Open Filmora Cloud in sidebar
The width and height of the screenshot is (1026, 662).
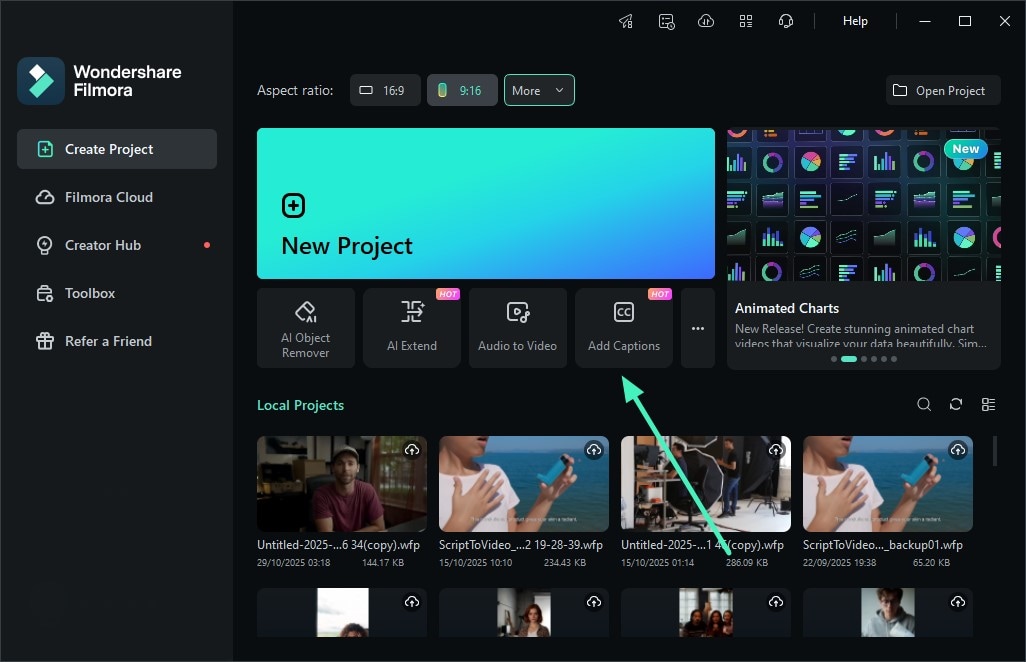pyautogui.click(x=116, y=197)
